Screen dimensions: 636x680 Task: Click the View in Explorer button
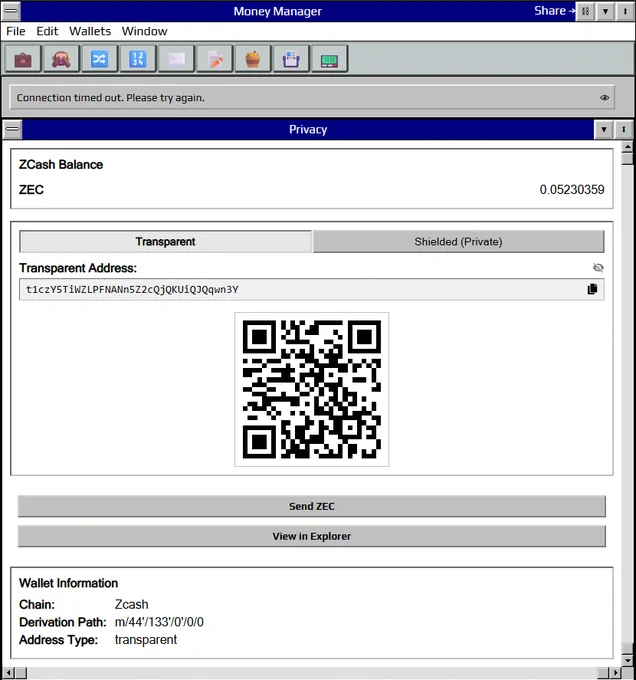pyautogui.click(x=312, y=536)
